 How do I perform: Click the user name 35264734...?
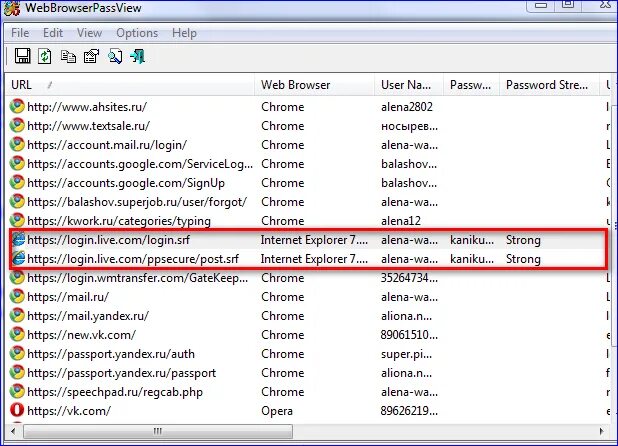tap(409, 277)
